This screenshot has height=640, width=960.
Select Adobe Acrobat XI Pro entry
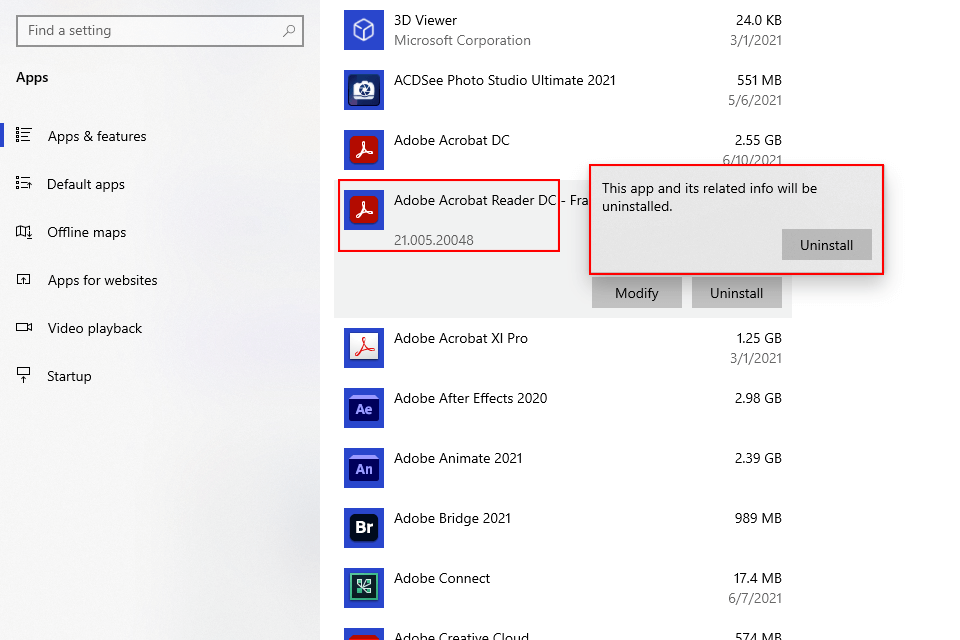(x=460, y=338)
